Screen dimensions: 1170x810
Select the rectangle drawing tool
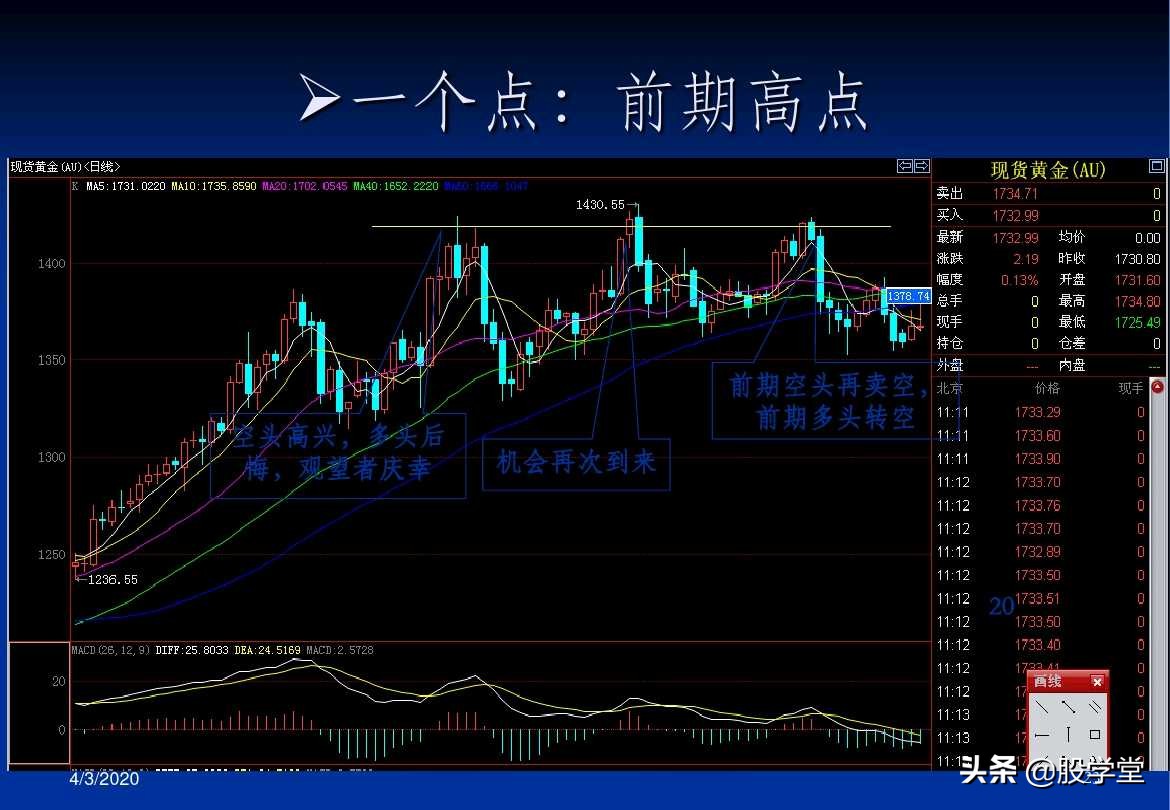1096,734
